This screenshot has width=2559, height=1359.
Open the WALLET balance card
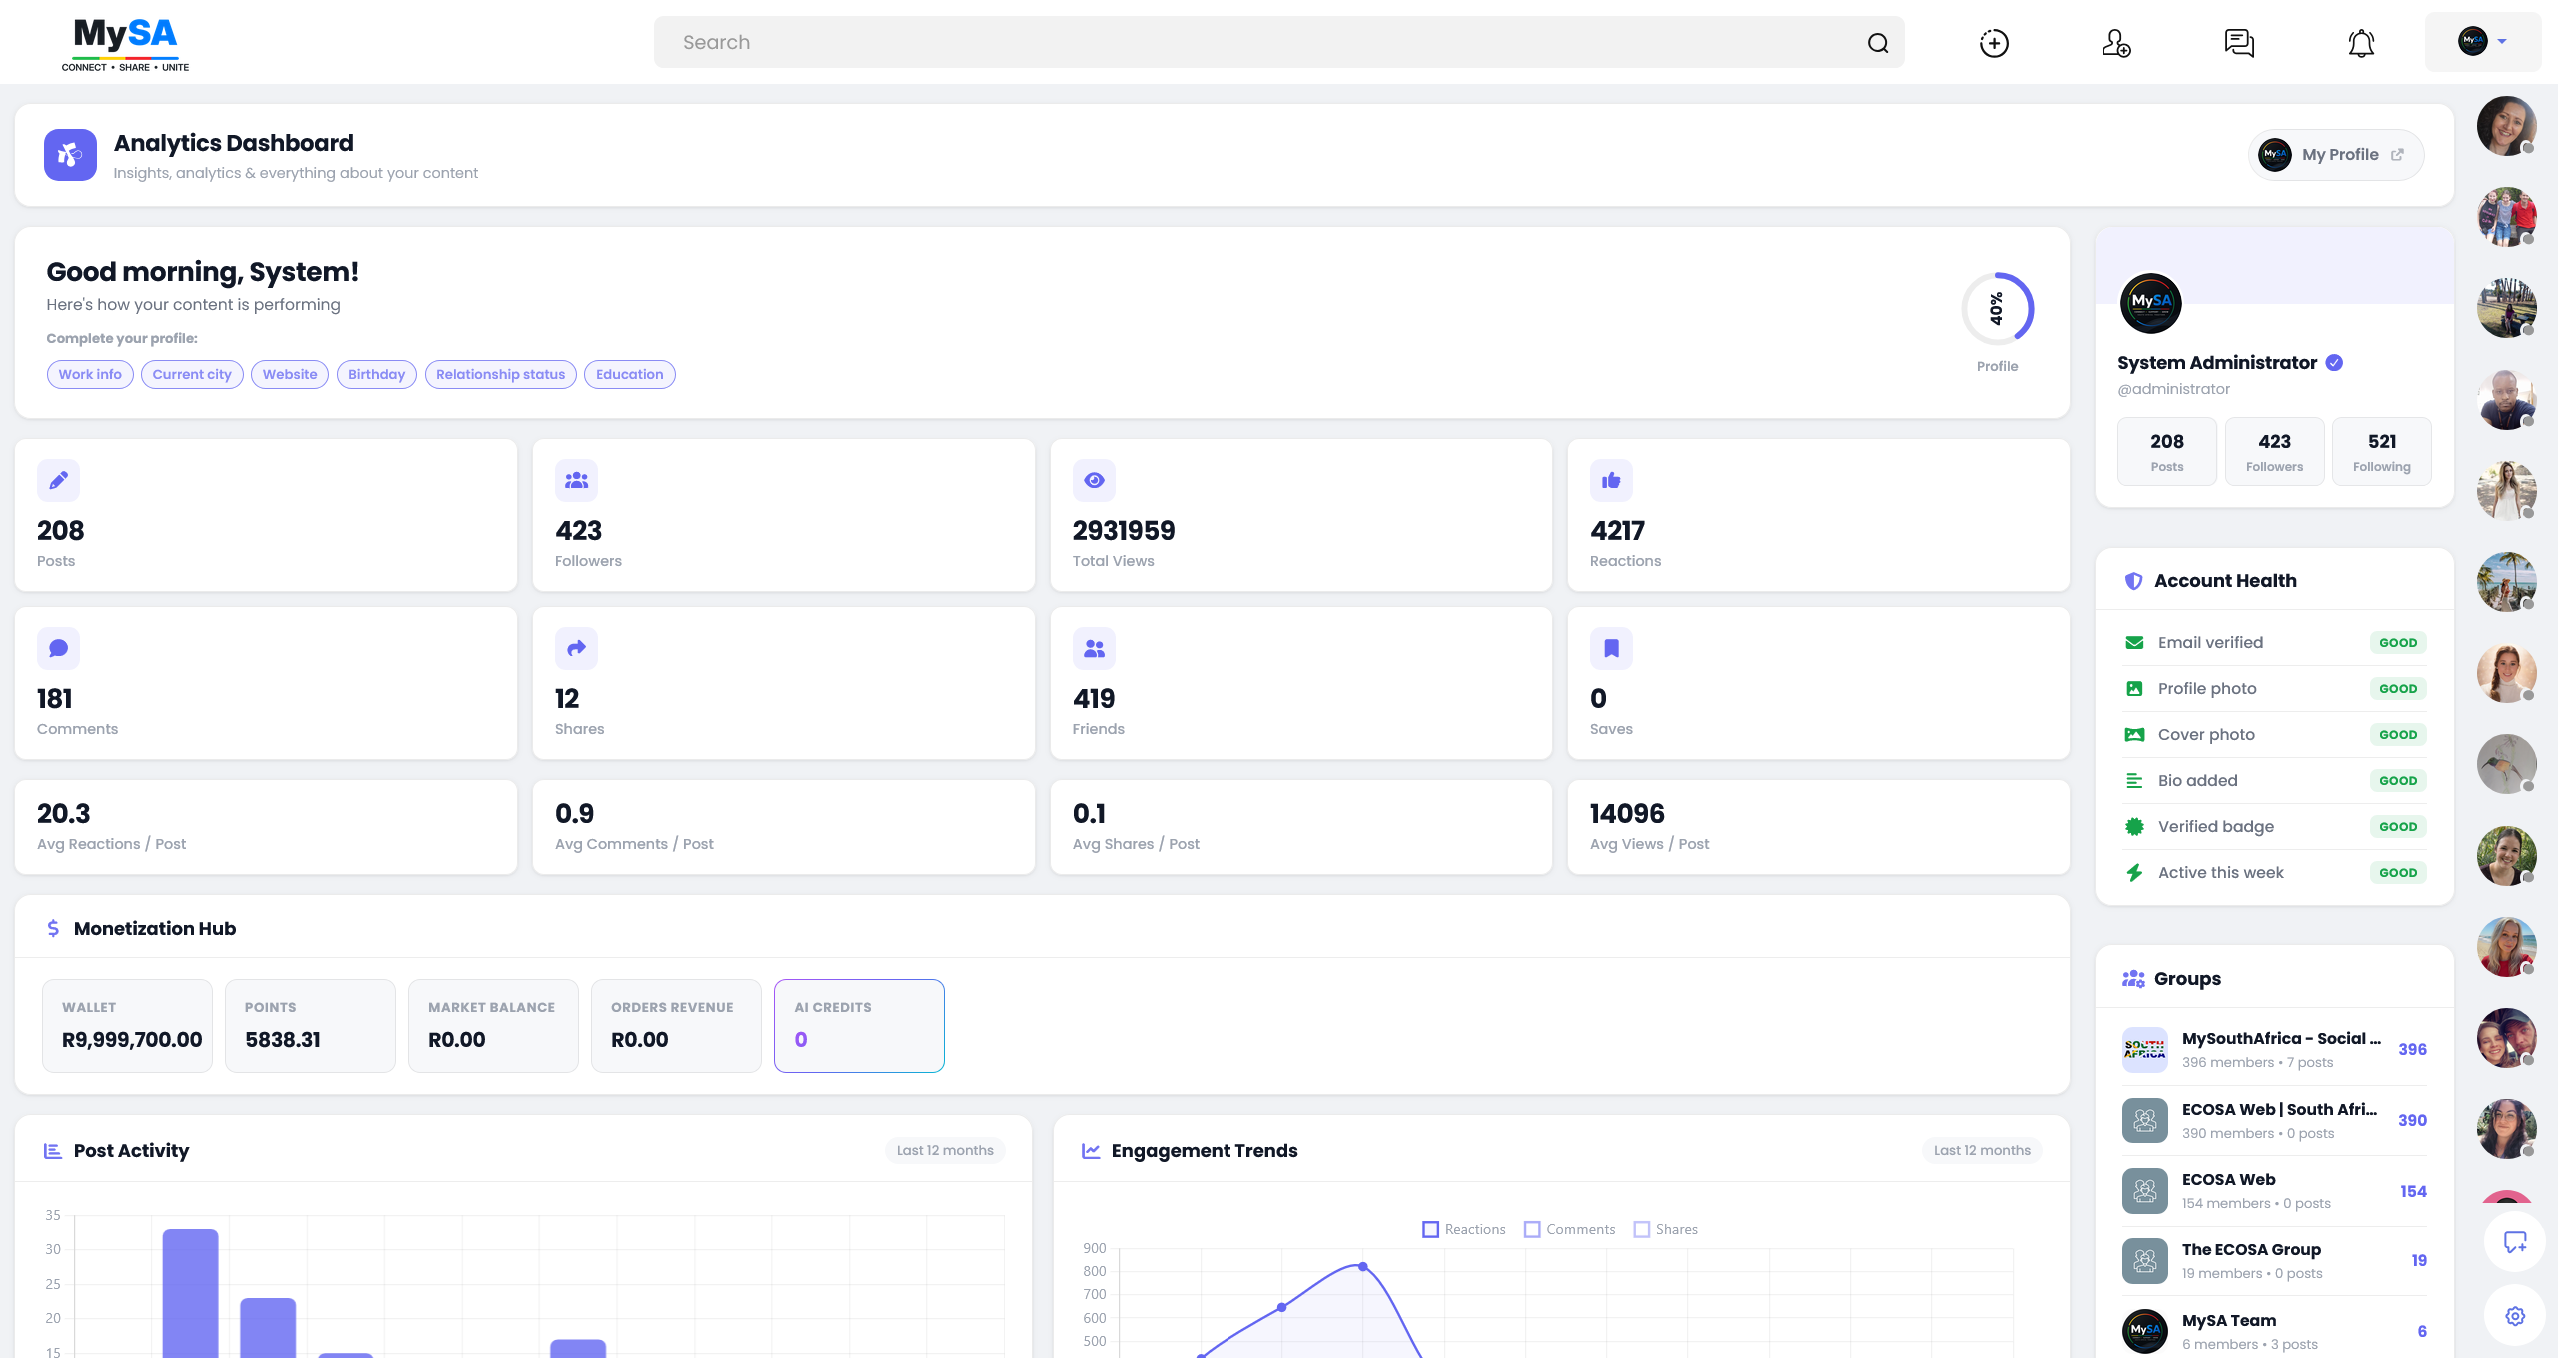[127, 1026]
